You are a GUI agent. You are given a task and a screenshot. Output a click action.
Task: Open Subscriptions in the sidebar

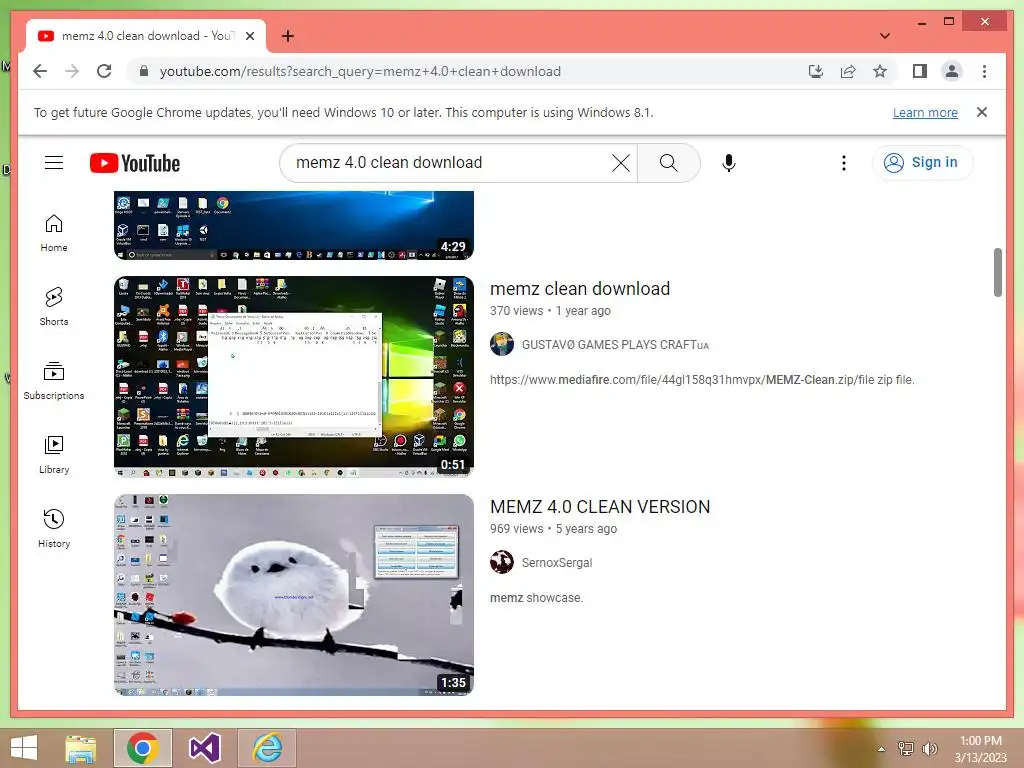[54, 381]
